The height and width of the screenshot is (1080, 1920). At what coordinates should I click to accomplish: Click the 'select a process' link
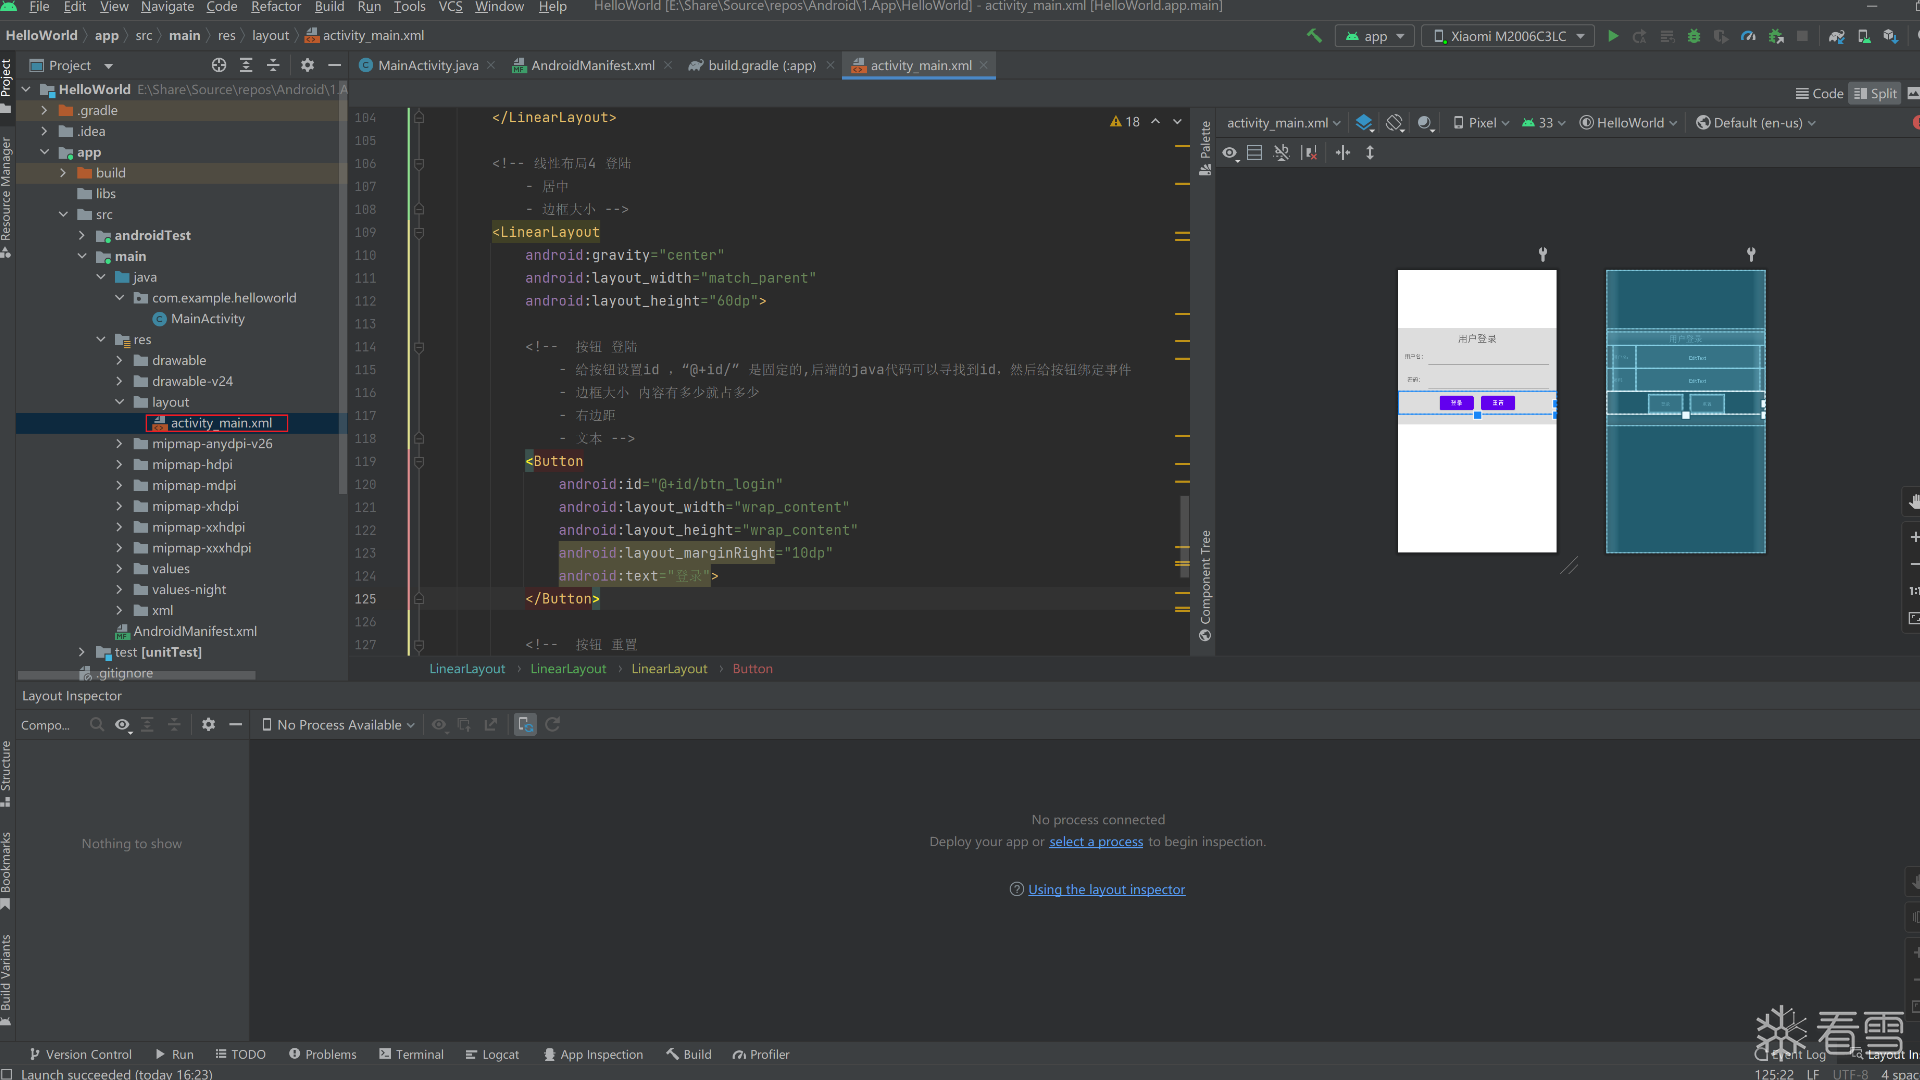point(1095,842)
